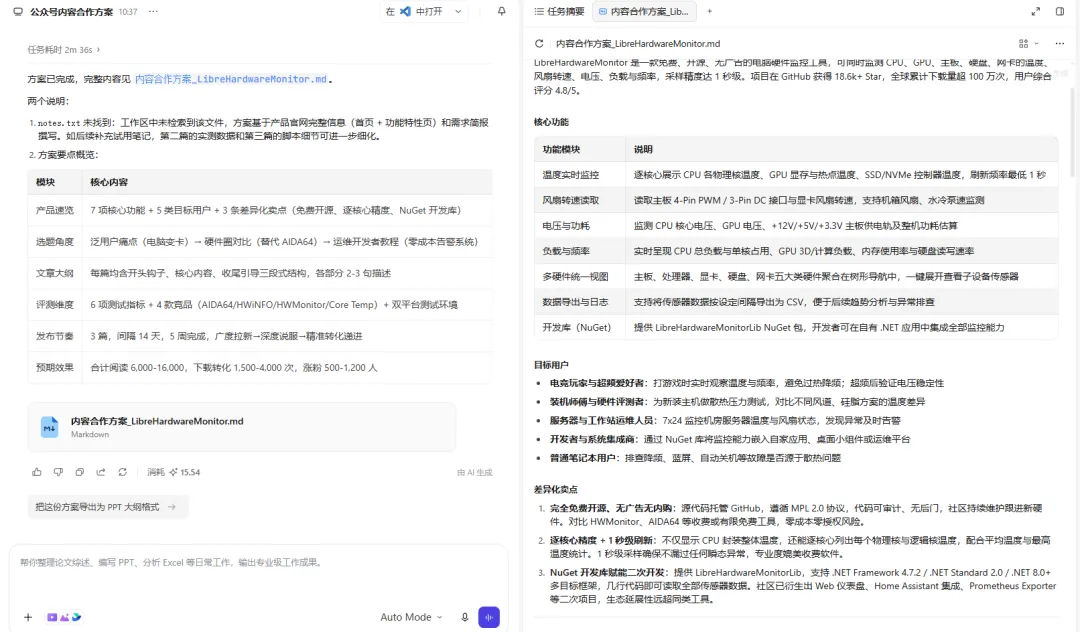The width and height of the screenshot is (1080, 632).
Task: Click the 选题角度 row in summary table
Action: 260,242
